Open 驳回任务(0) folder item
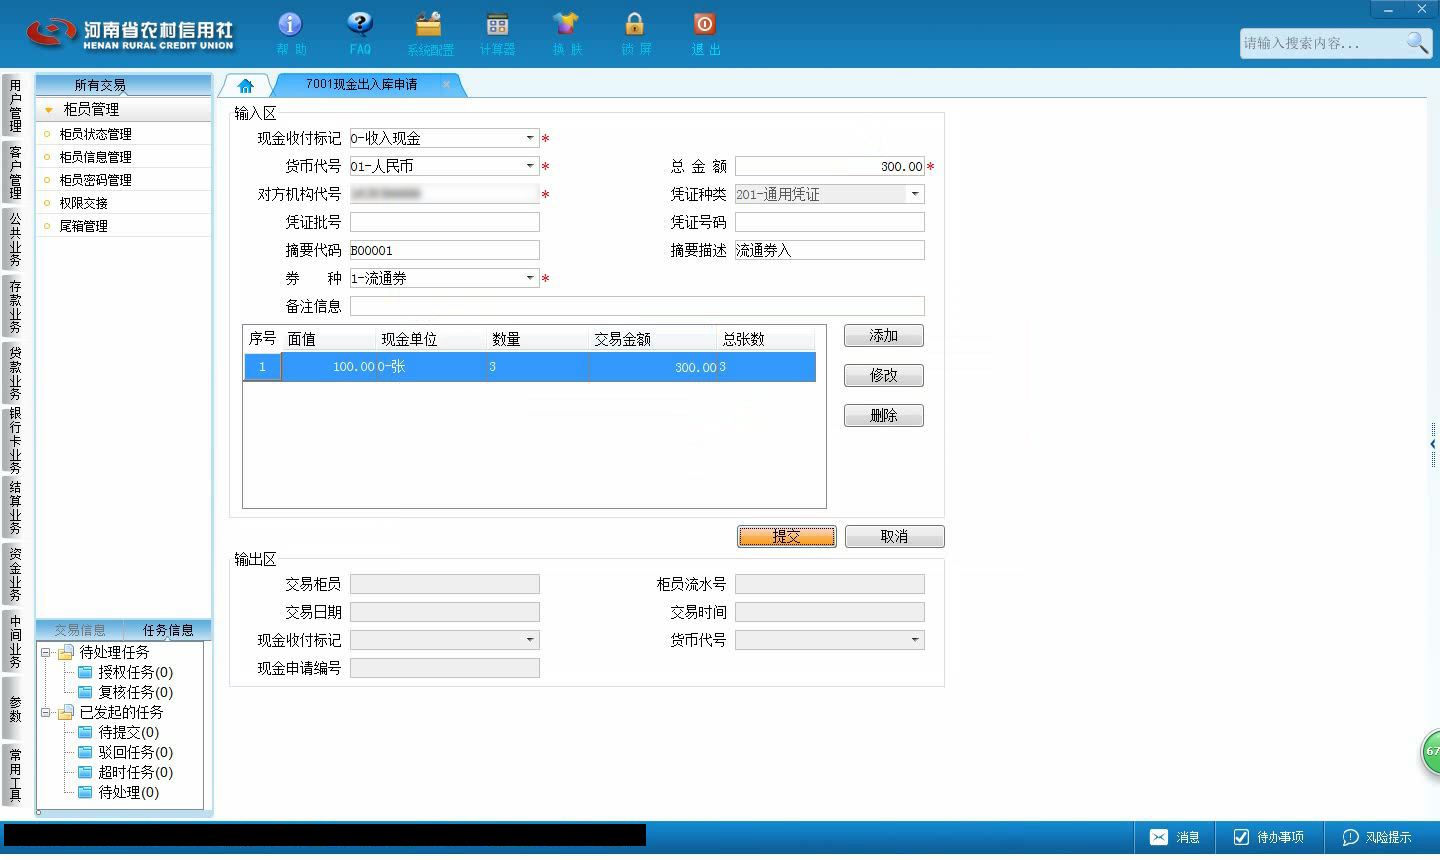 125,752
